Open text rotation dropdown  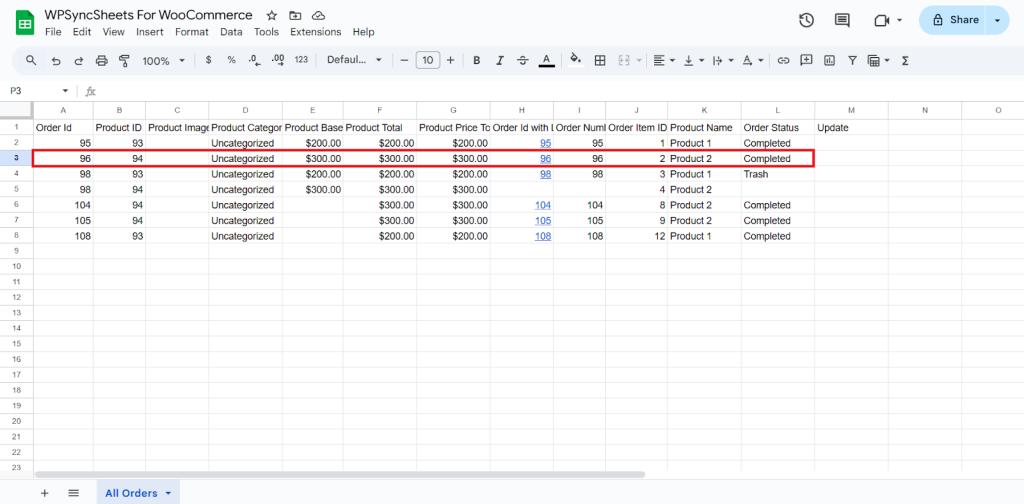tap(752, 60)
